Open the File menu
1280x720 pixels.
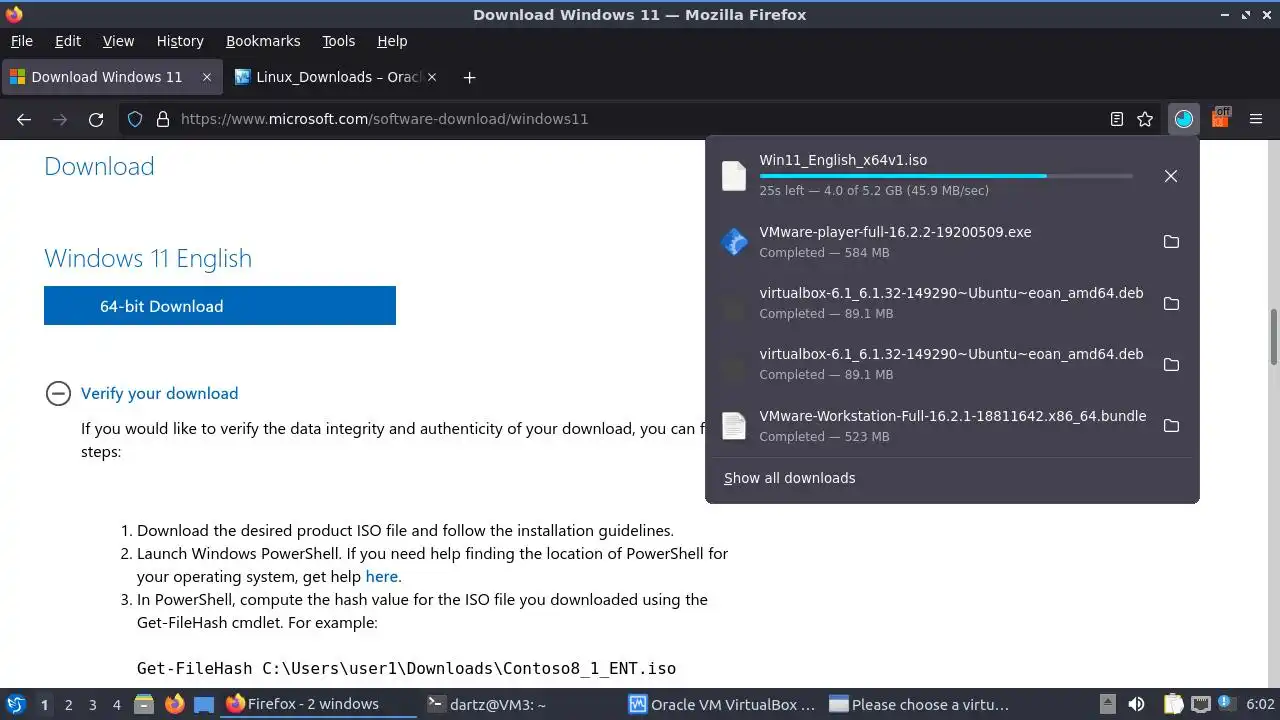tap(21, 41)
